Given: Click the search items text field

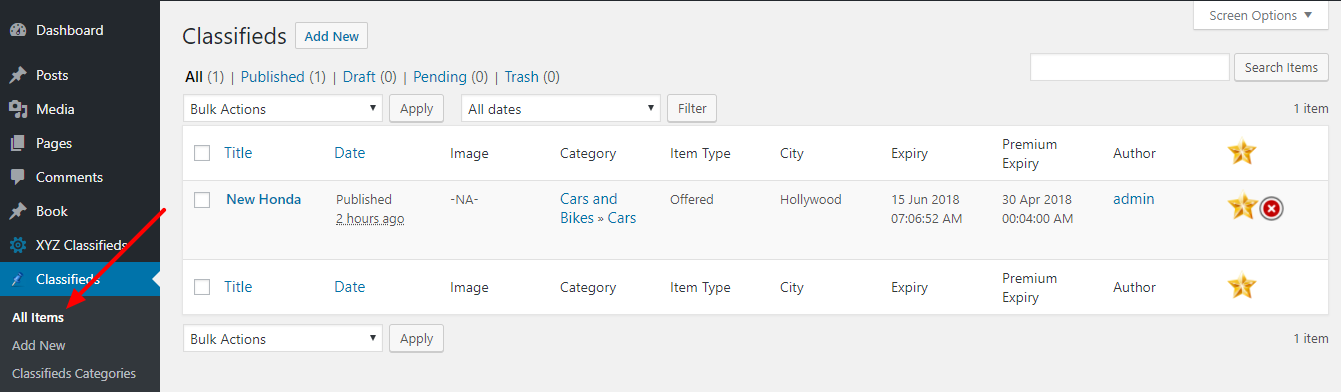Looking at the screenshot, I should (x=1130, y=67).
